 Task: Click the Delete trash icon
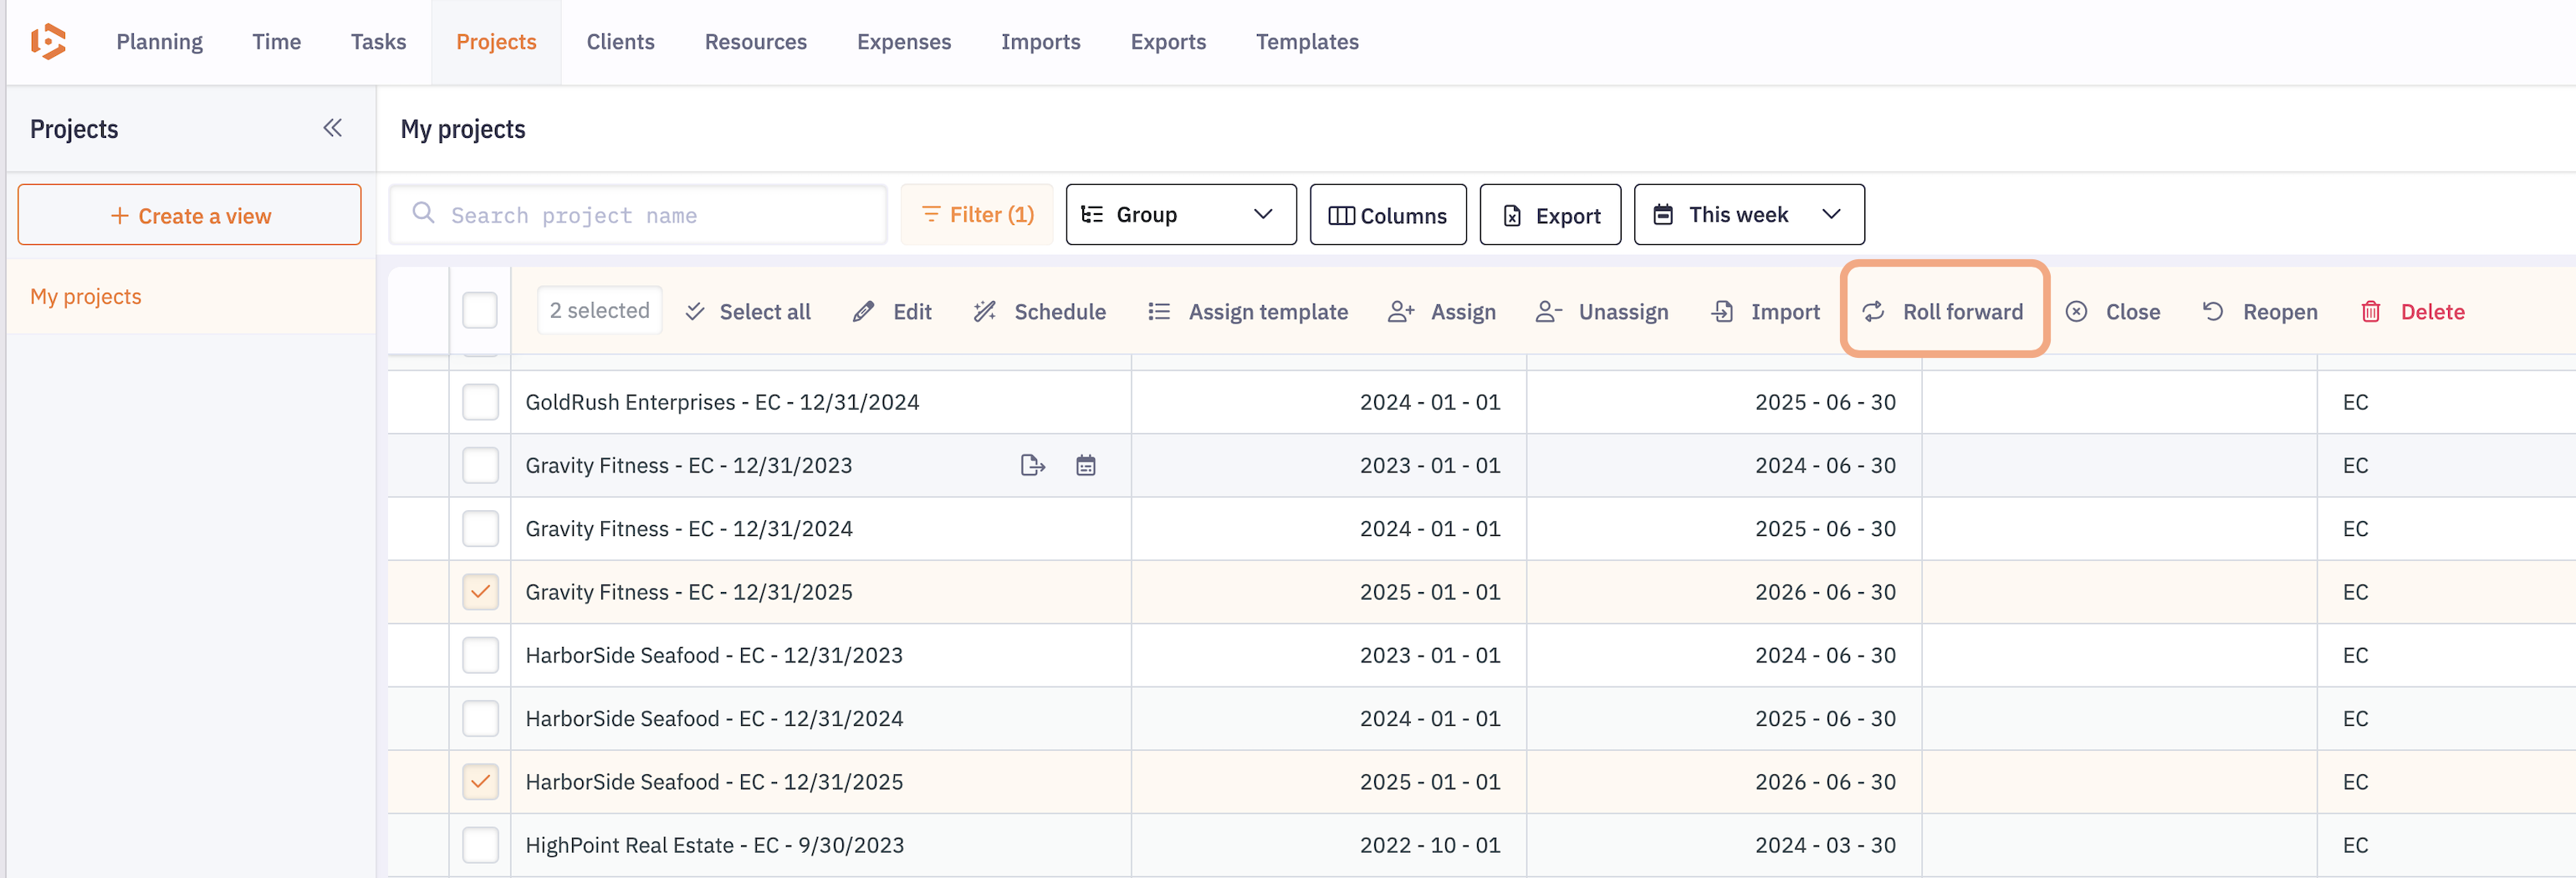pyautogui.click(x=2370, y=312)
